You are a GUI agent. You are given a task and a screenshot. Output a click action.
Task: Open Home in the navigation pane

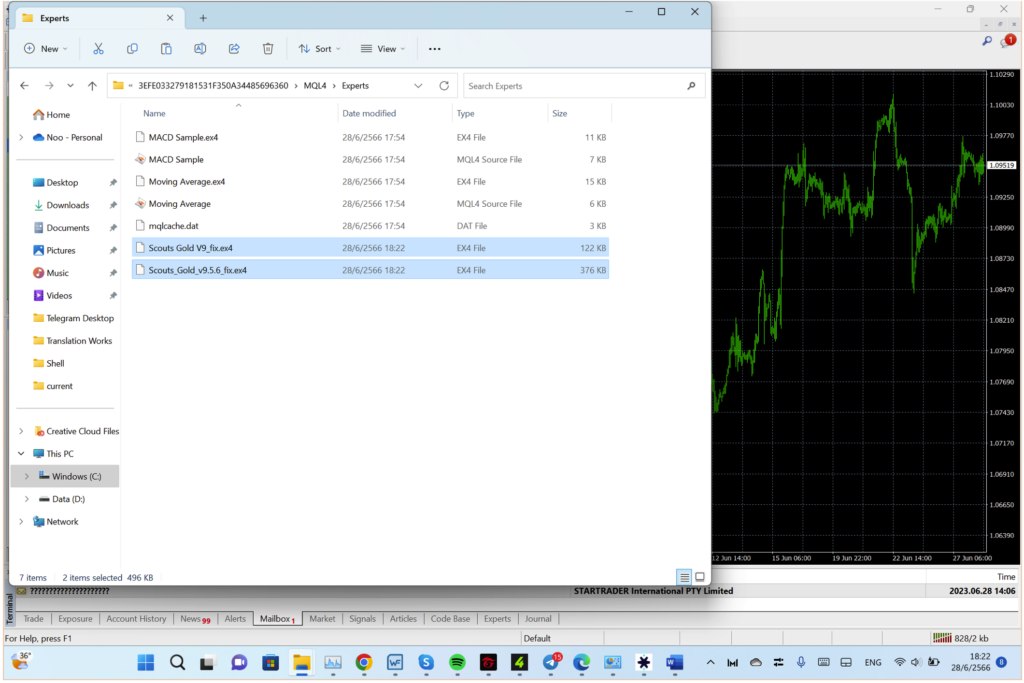coord(52,114)
